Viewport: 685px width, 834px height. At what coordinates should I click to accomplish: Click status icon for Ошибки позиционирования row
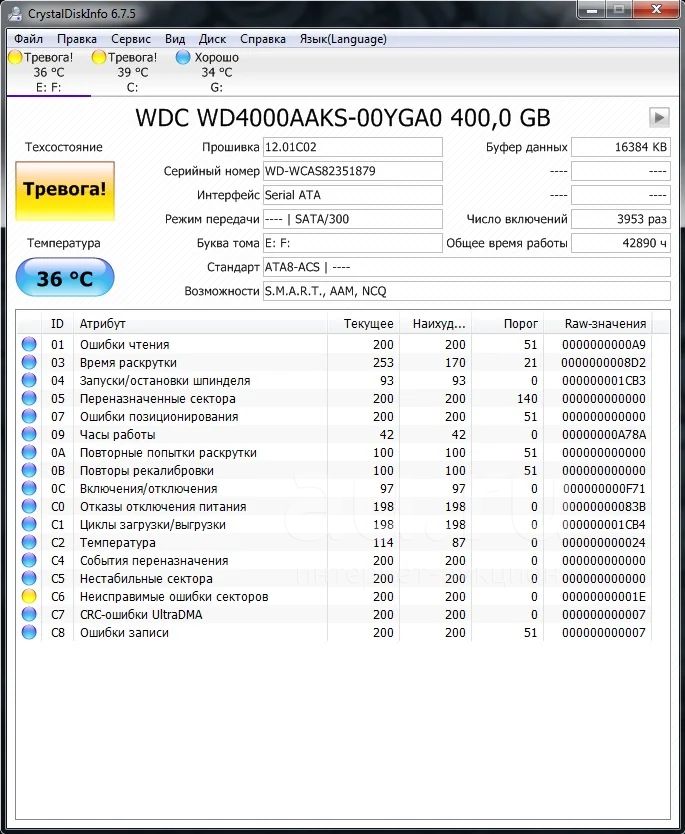(29, 416)
